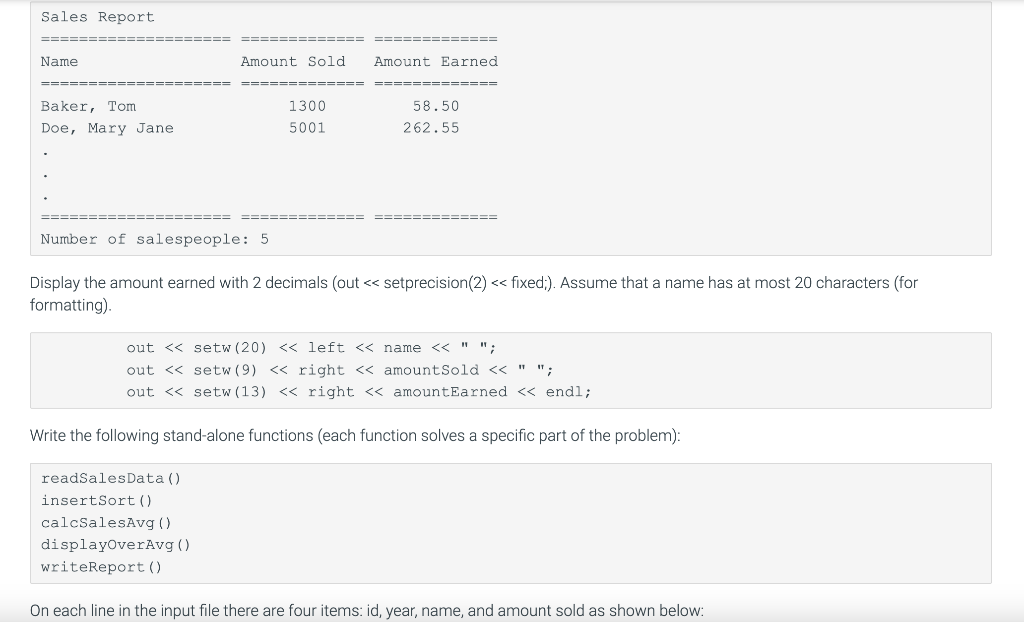Click the setw(20) name code line
This screenshot has height=622, width=1024.
(x=311, y=348)
